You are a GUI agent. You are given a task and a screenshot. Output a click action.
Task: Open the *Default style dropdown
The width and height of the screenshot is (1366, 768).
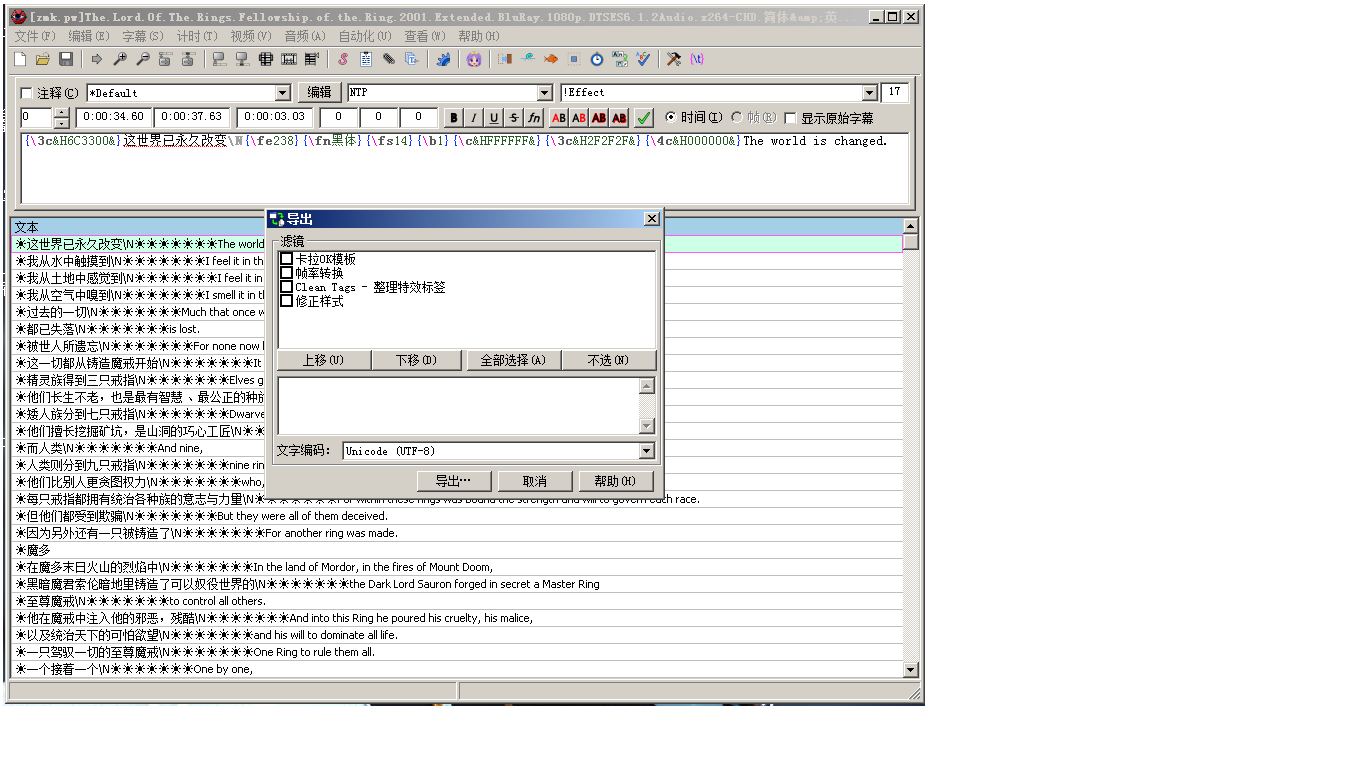[x=283, y=93]
